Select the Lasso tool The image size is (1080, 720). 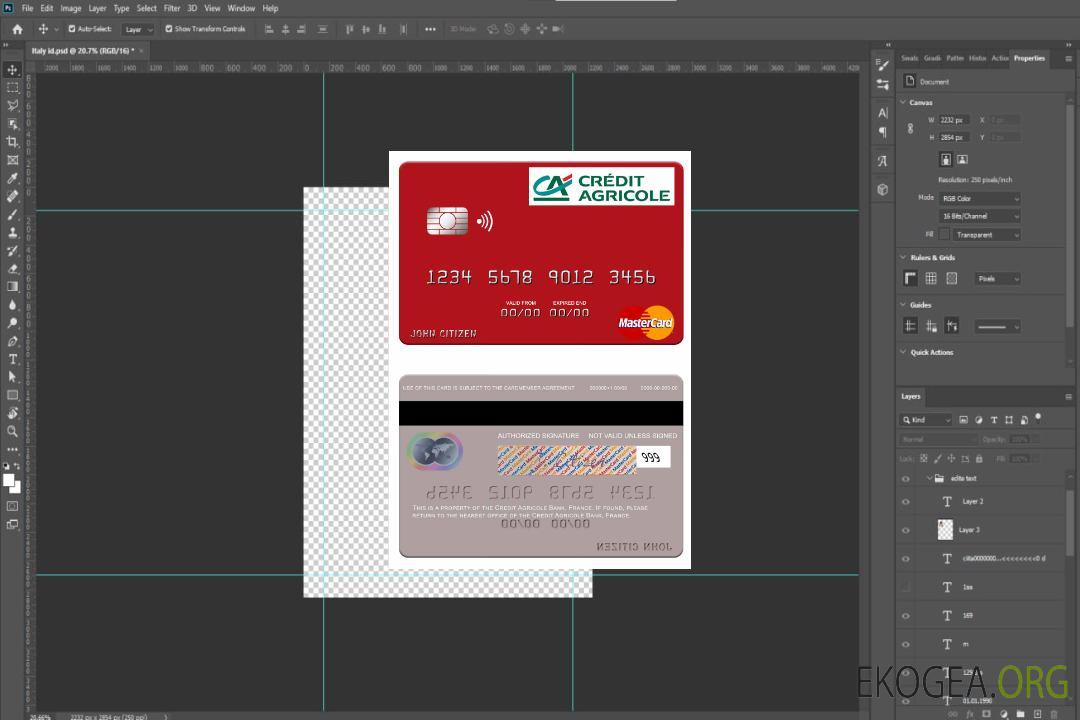tap(12, 105)
